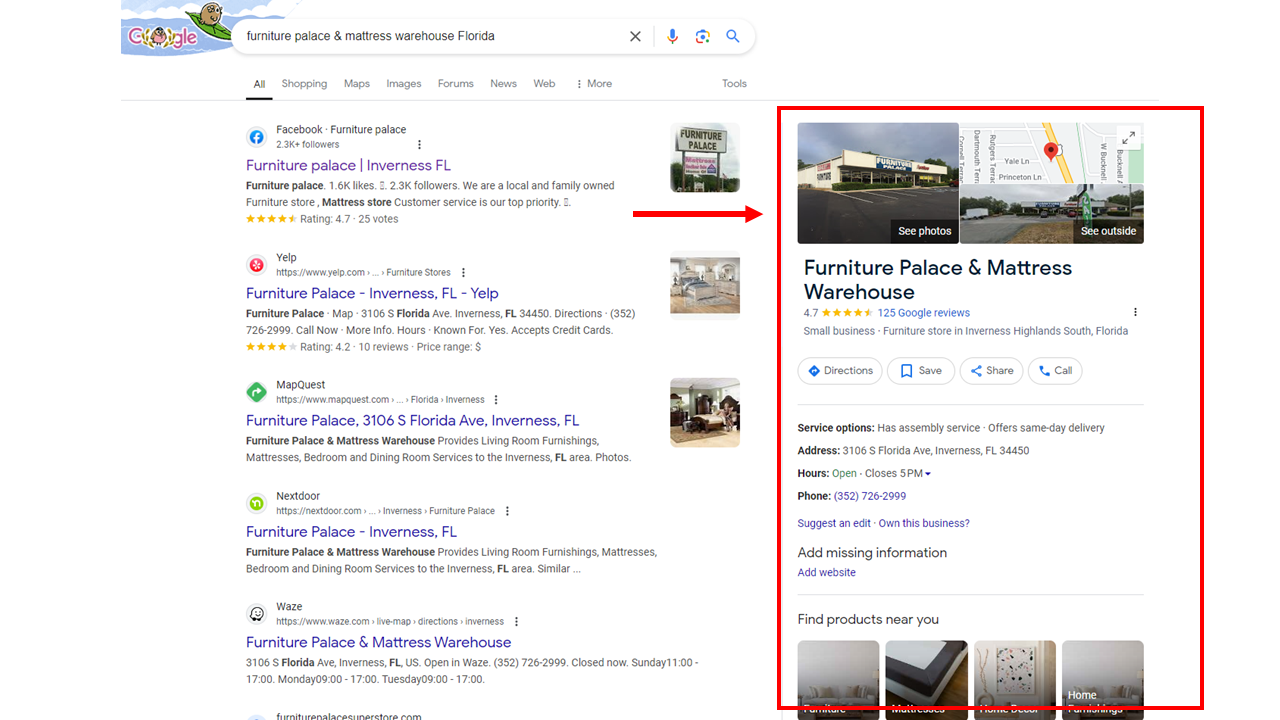This screenshot has width=1280, height=720.
Task: Start voice search with microphone icon
Action: 672,36
